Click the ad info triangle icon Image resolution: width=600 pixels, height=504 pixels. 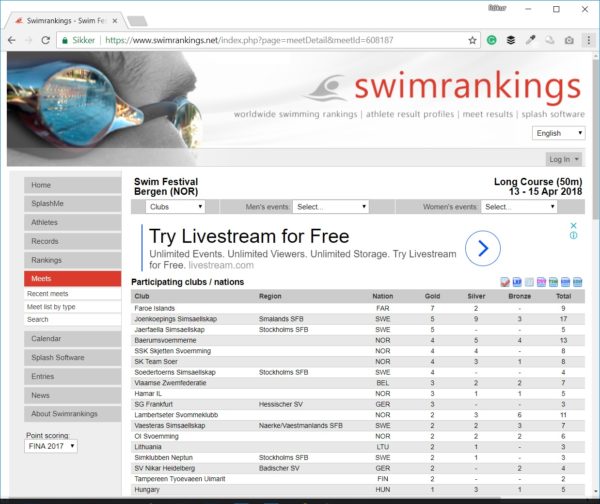tap(573, 225)
